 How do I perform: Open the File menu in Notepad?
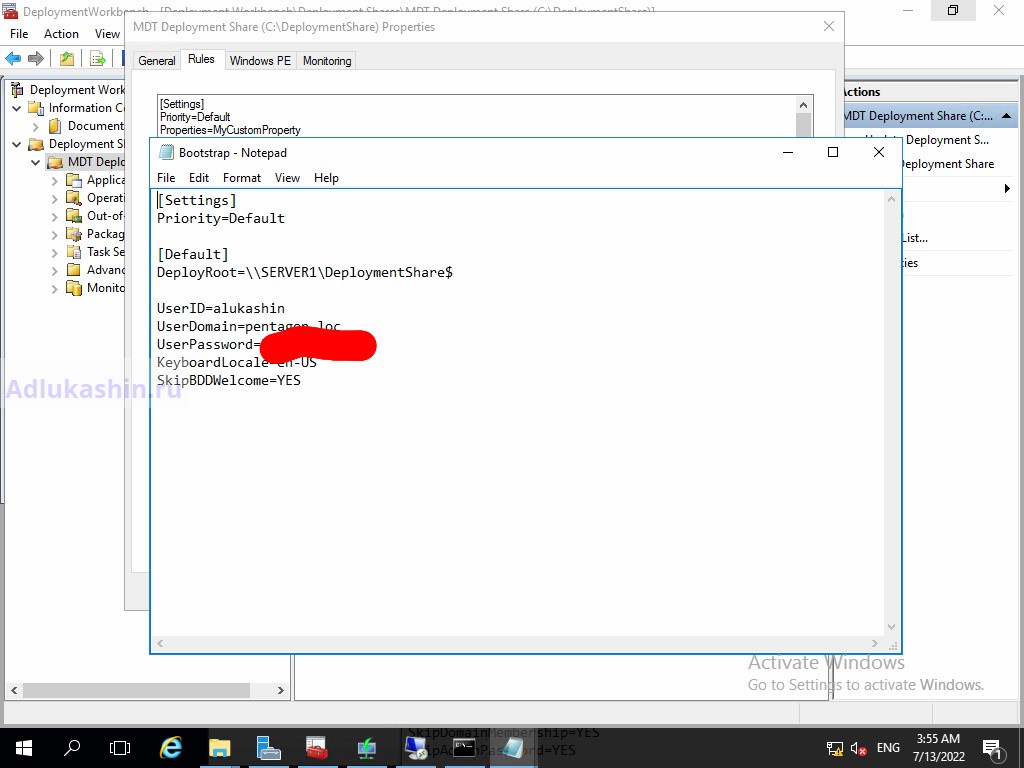(x=166, y=178)
